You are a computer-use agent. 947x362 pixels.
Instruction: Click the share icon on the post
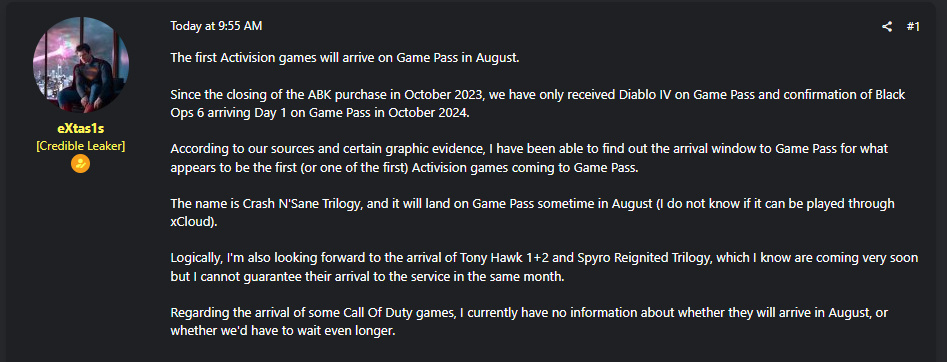[x=887, y=26]
